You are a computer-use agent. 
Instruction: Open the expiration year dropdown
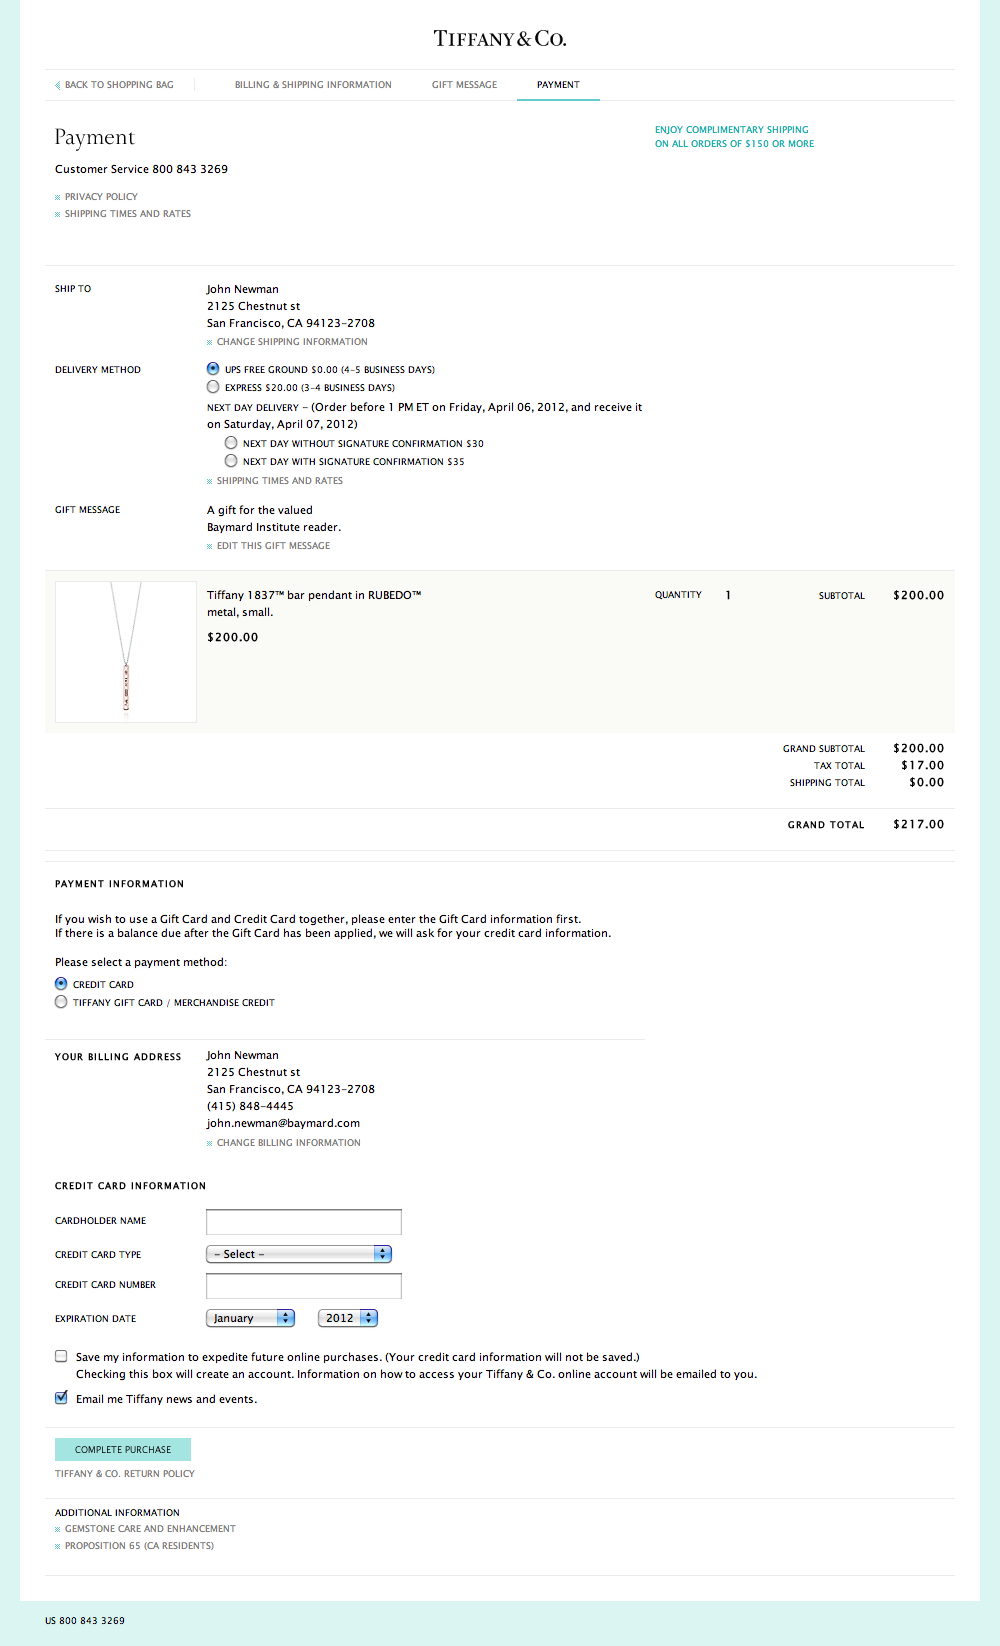click(348, 1318)
